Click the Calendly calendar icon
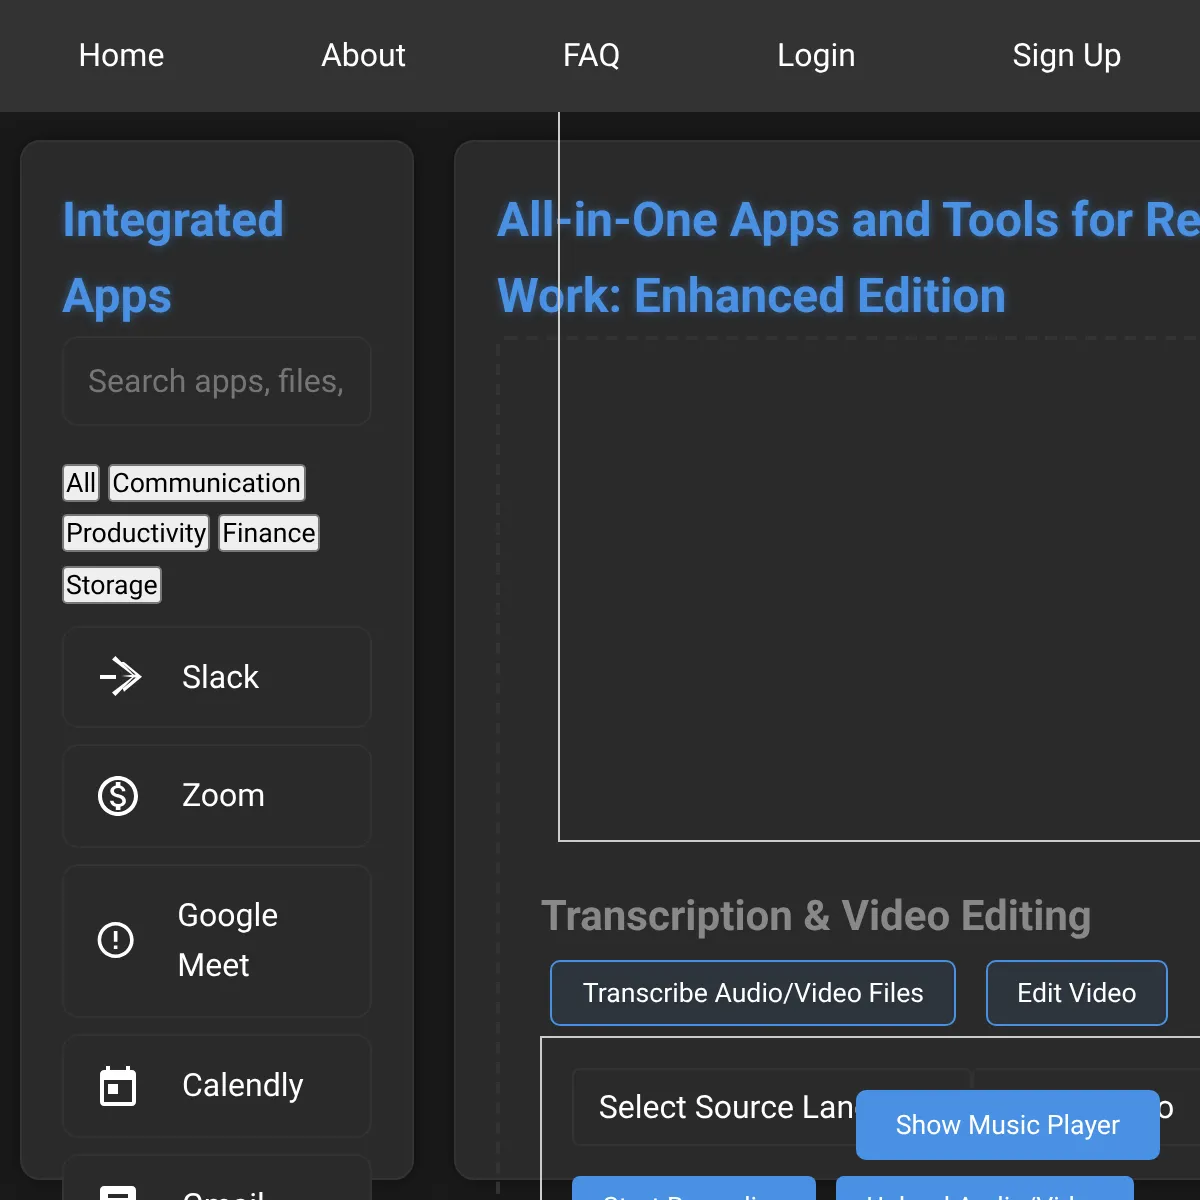 click(x=118, y=1086)
